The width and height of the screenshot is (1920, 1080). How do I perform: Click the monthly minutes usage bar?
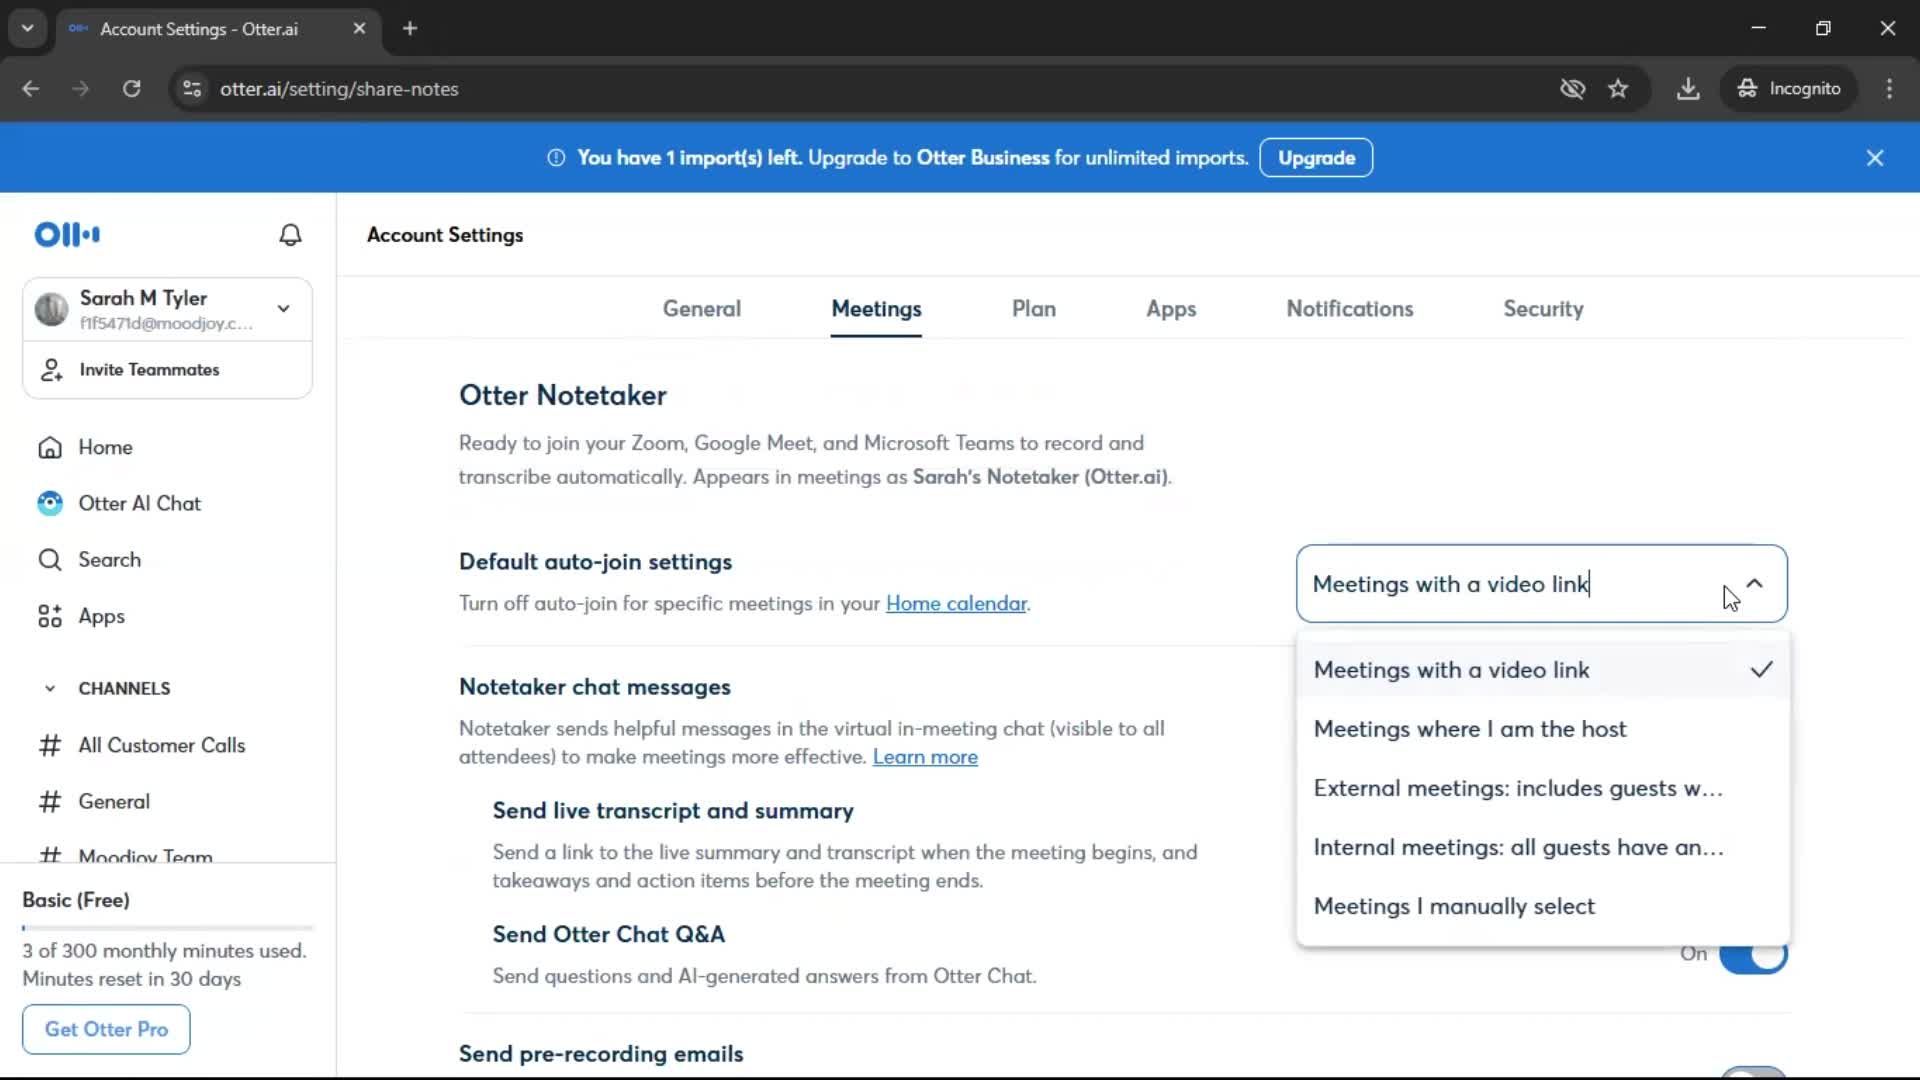pyautogui.click(x=168, y=928)
